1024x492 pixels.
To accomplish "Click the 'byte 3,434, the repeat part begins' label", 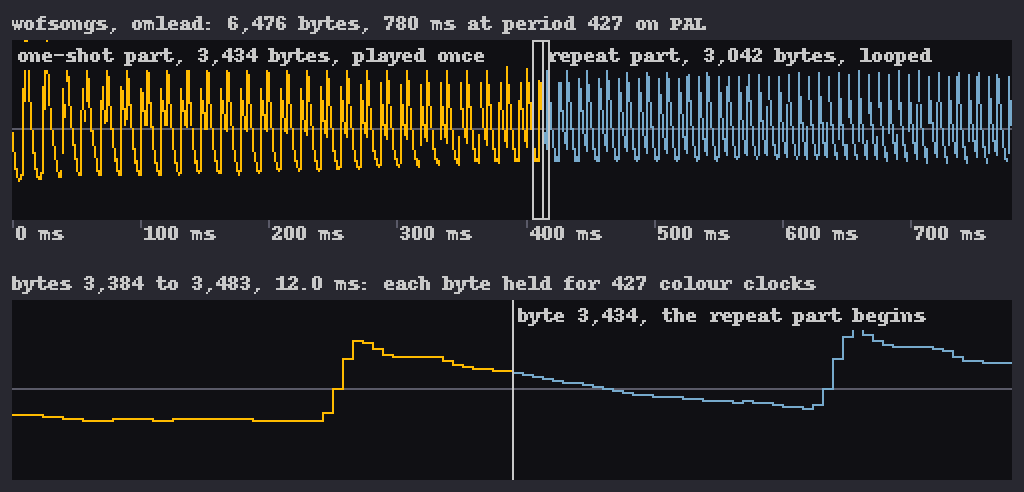I will tap(722, 316).
